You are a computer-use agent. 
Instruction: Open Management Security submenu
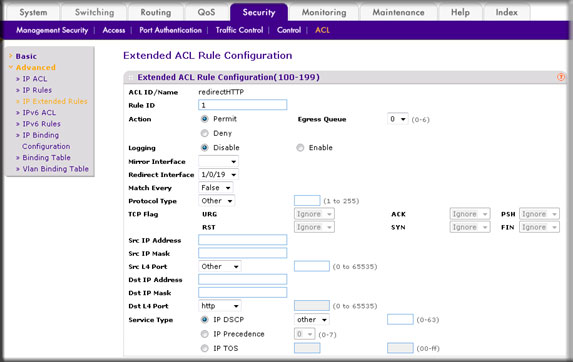(52, 30)
